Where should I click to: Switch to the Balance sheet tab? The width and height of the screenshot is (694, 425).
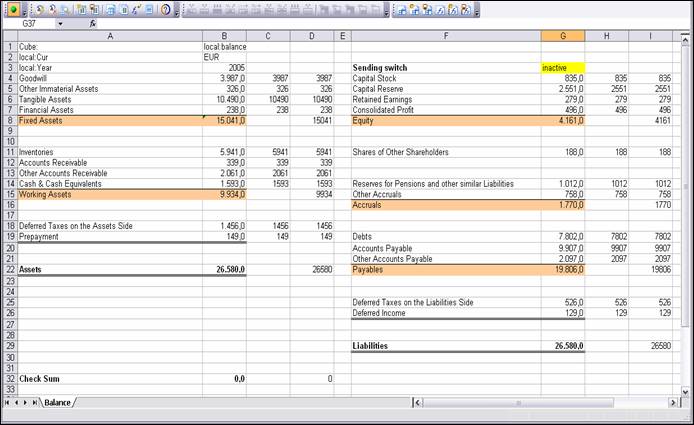tap(57, 402)
